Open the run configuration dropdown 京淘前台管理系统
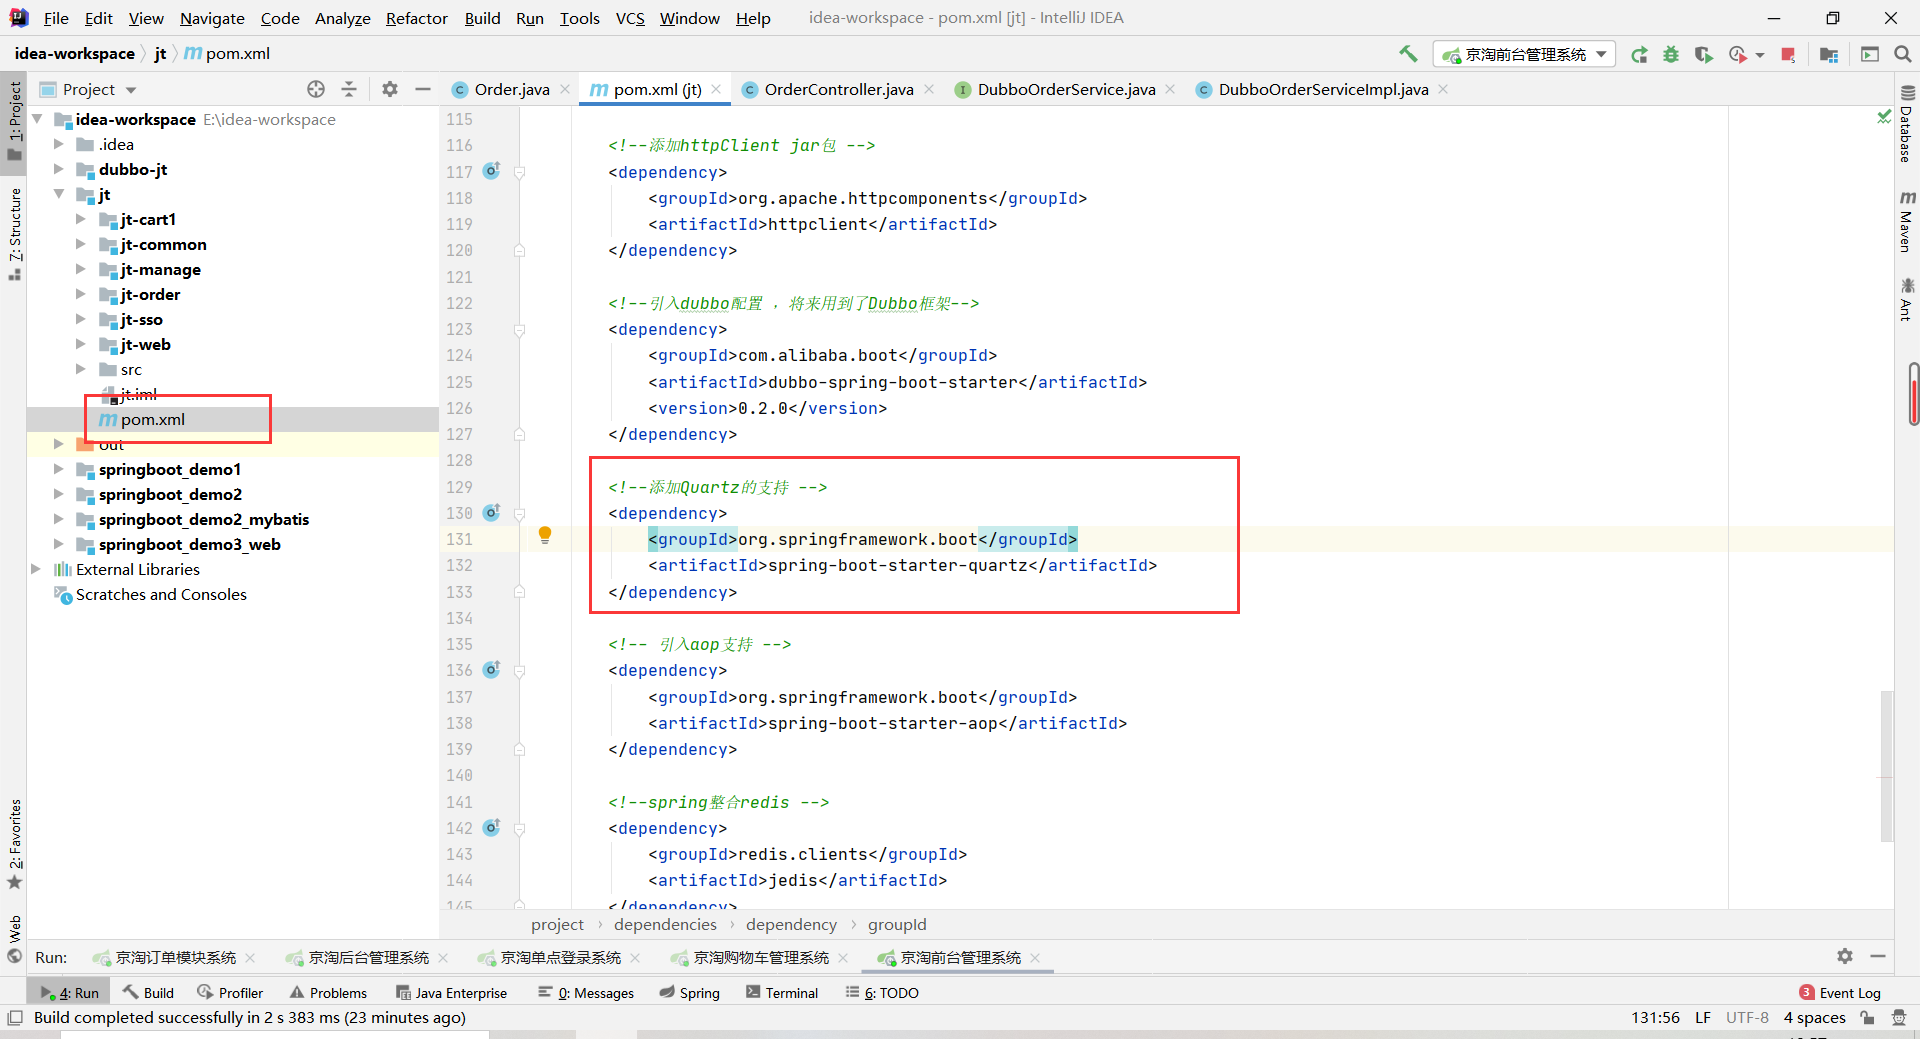The width and height of the screenshot is (1920, 1039). 1525,54
